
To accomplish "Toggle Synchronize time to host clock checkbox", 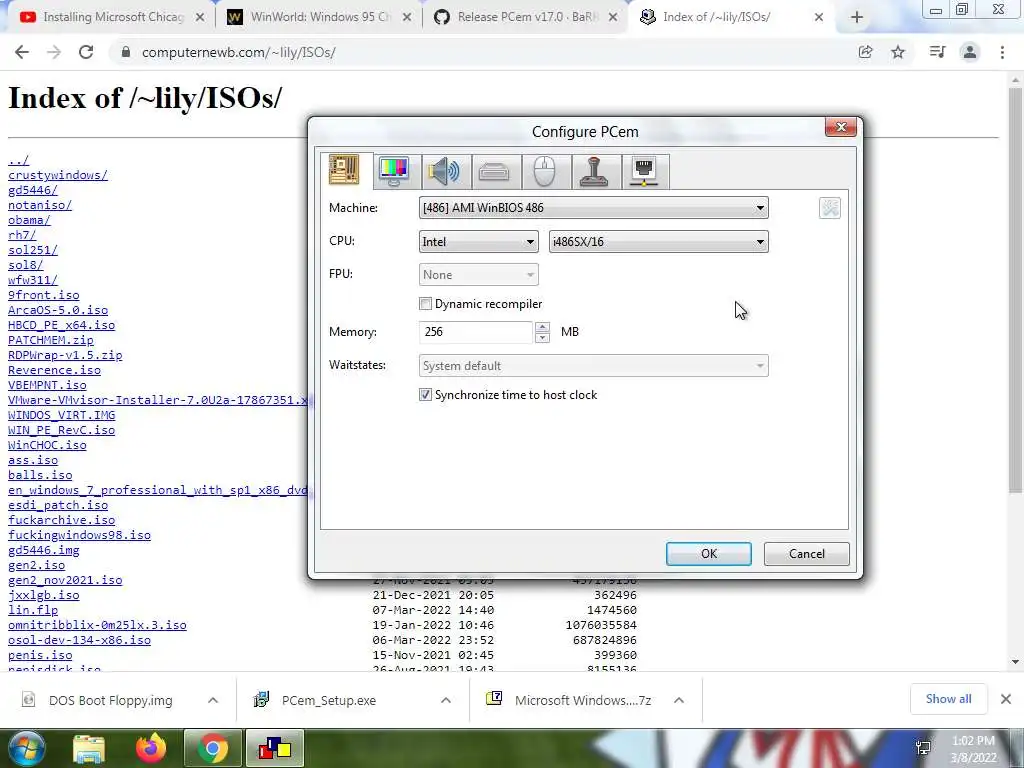I will 425,394.
